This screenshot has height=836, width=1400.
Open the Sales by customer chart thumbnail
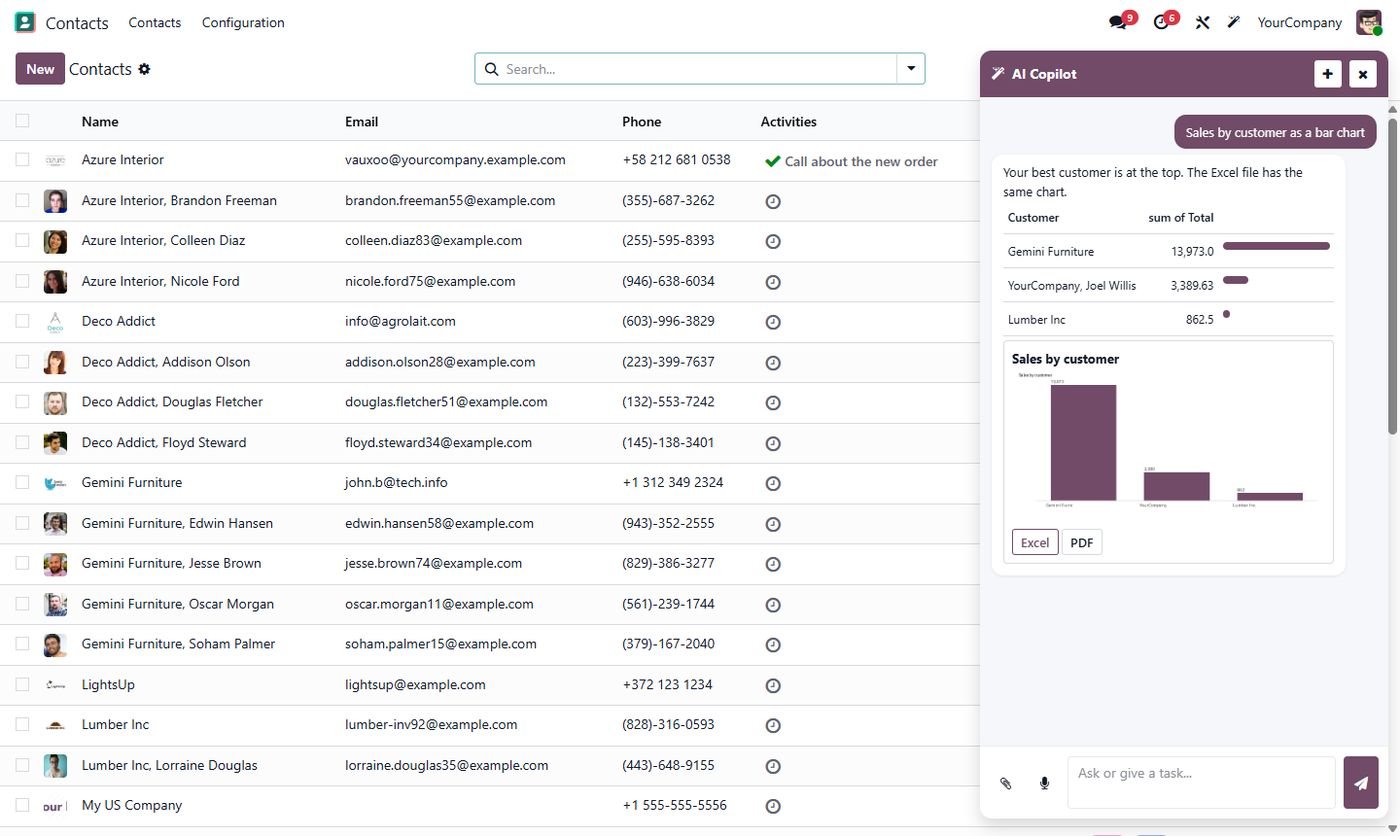pos(1168,439)
